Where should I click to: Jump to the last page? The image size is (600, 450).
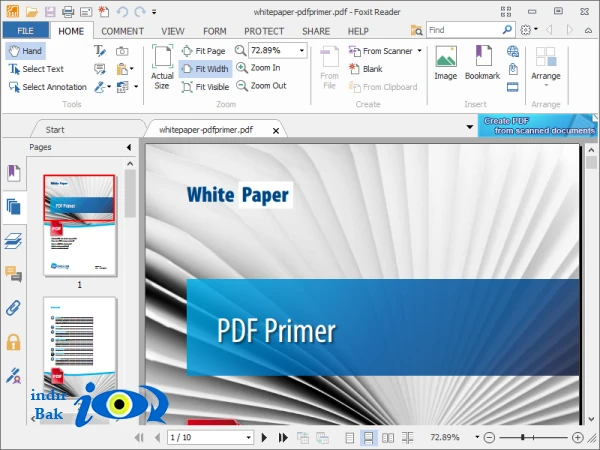click(283, 437)
